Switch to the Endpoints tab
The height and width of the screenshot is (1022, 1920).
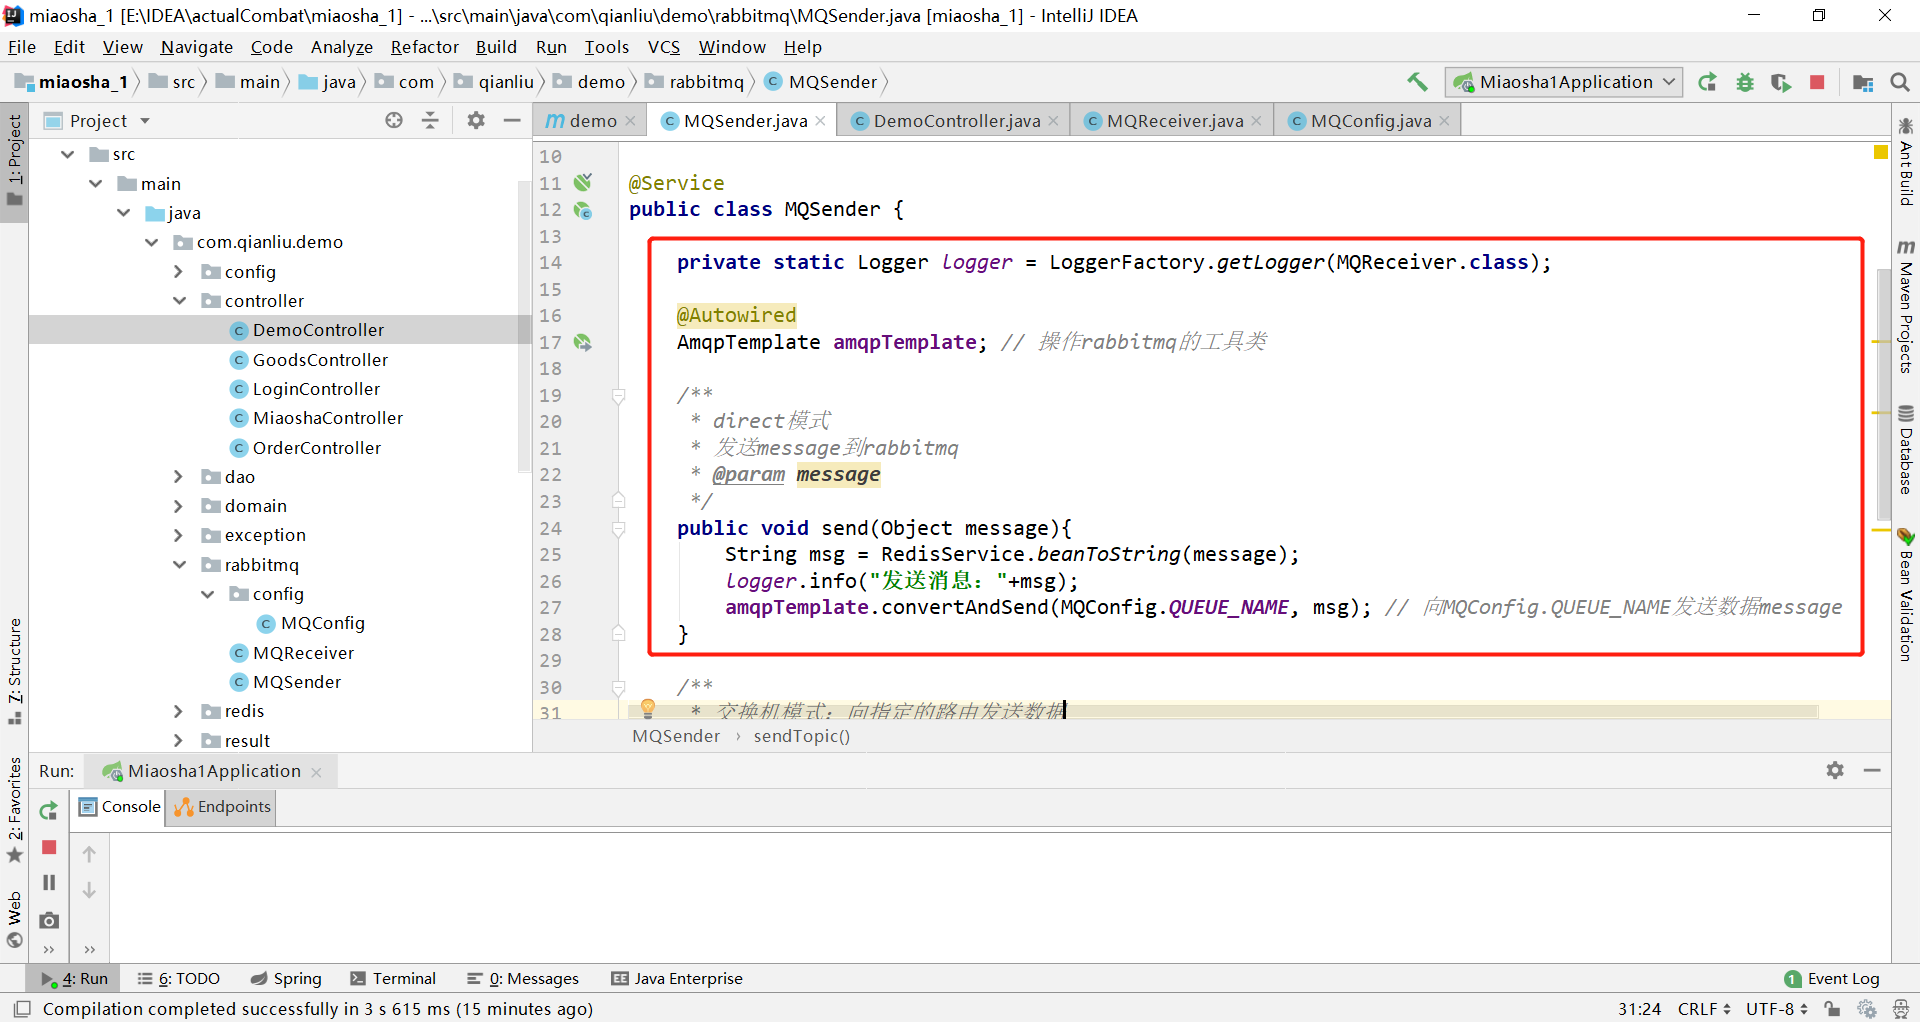(x=222, y=806)
